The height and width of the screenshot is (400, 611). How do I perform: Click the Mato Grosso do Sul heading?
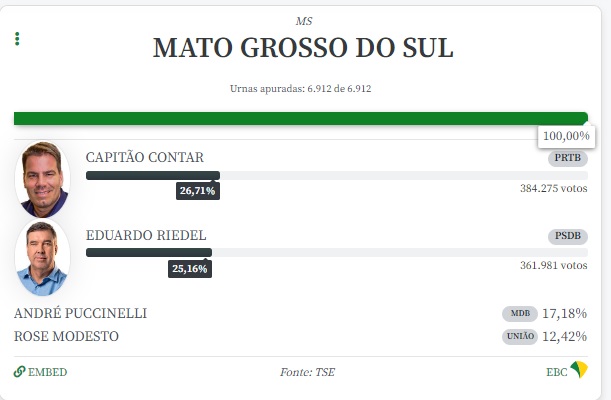[304, 48]
